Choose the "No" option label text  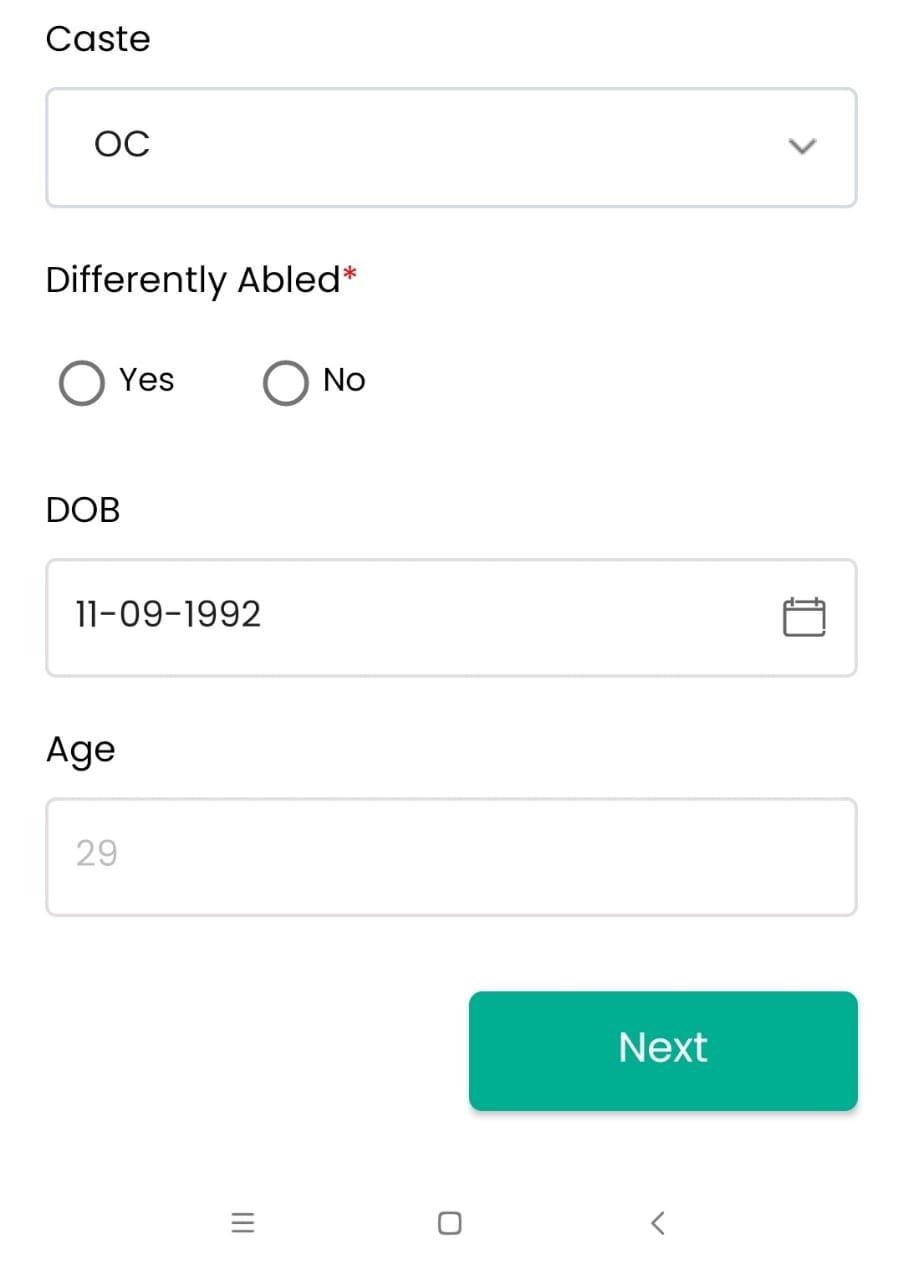click(344, 380)
